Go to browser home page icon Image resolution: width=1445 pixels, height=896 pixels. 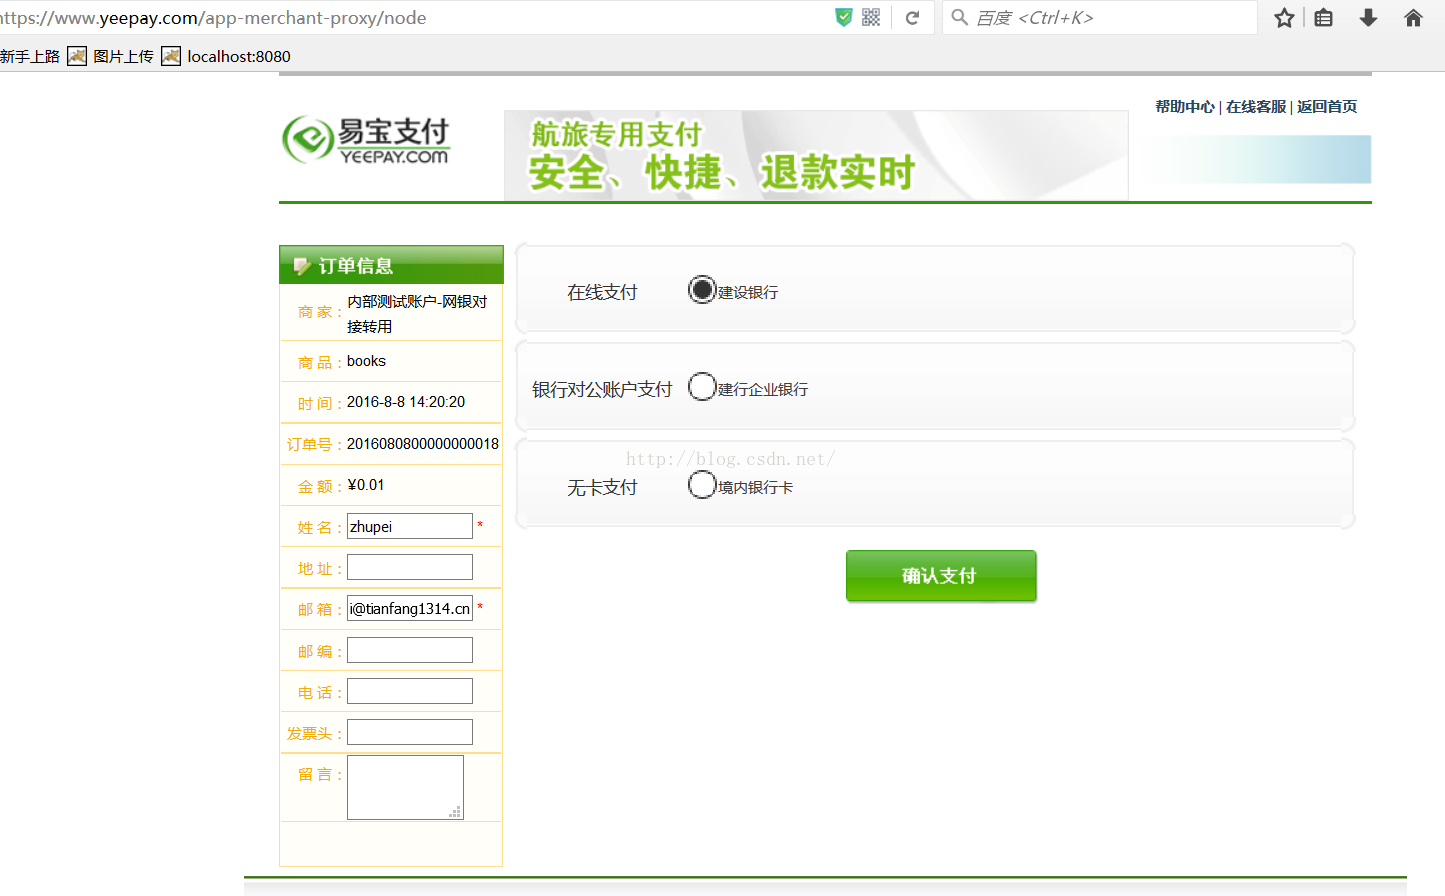[1413, 17]
